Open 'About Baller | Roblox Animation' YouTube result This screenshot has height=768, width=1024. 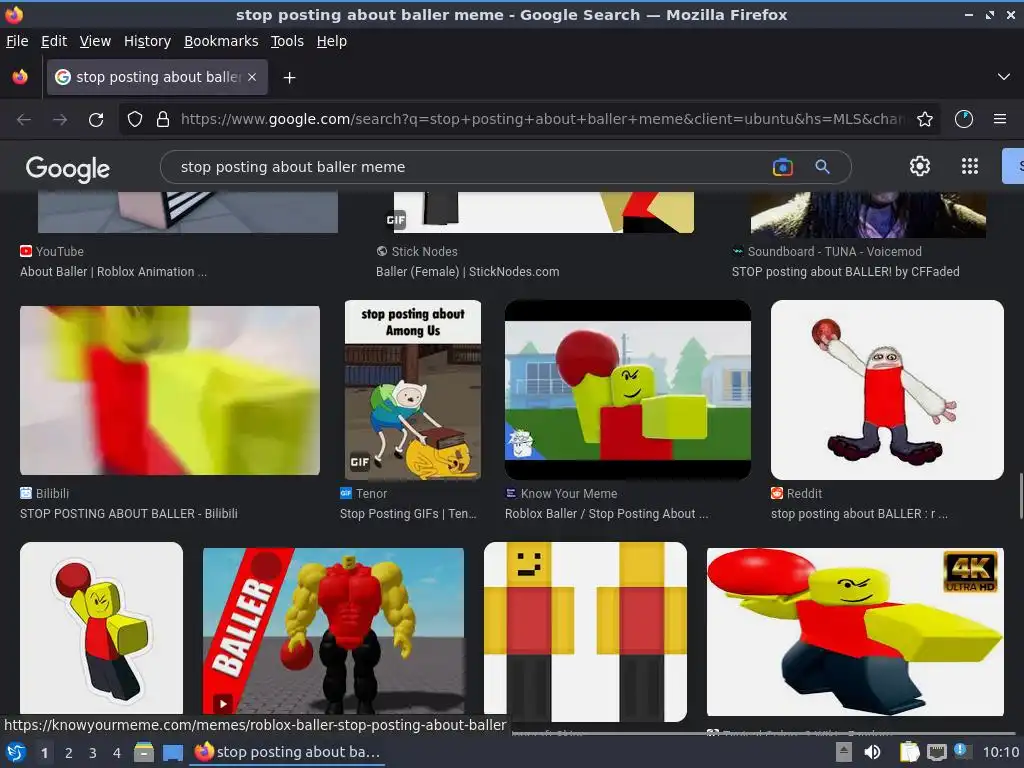[x=113, y=272]
